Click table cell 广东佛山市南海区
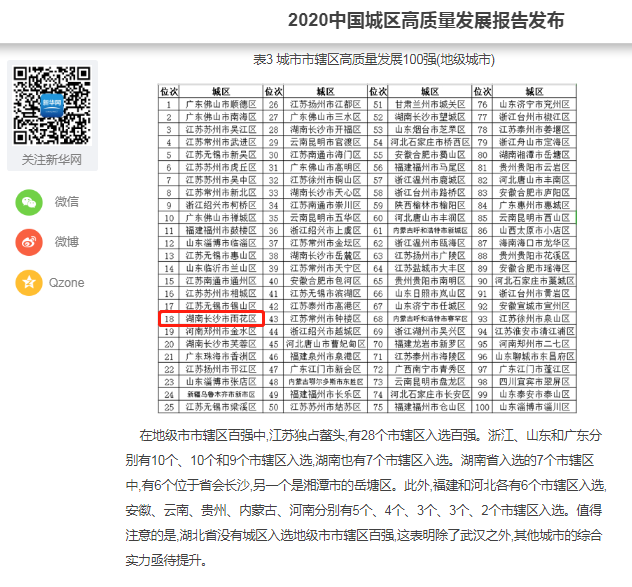This screenshot has height=587, width=632. pos(221,117)
